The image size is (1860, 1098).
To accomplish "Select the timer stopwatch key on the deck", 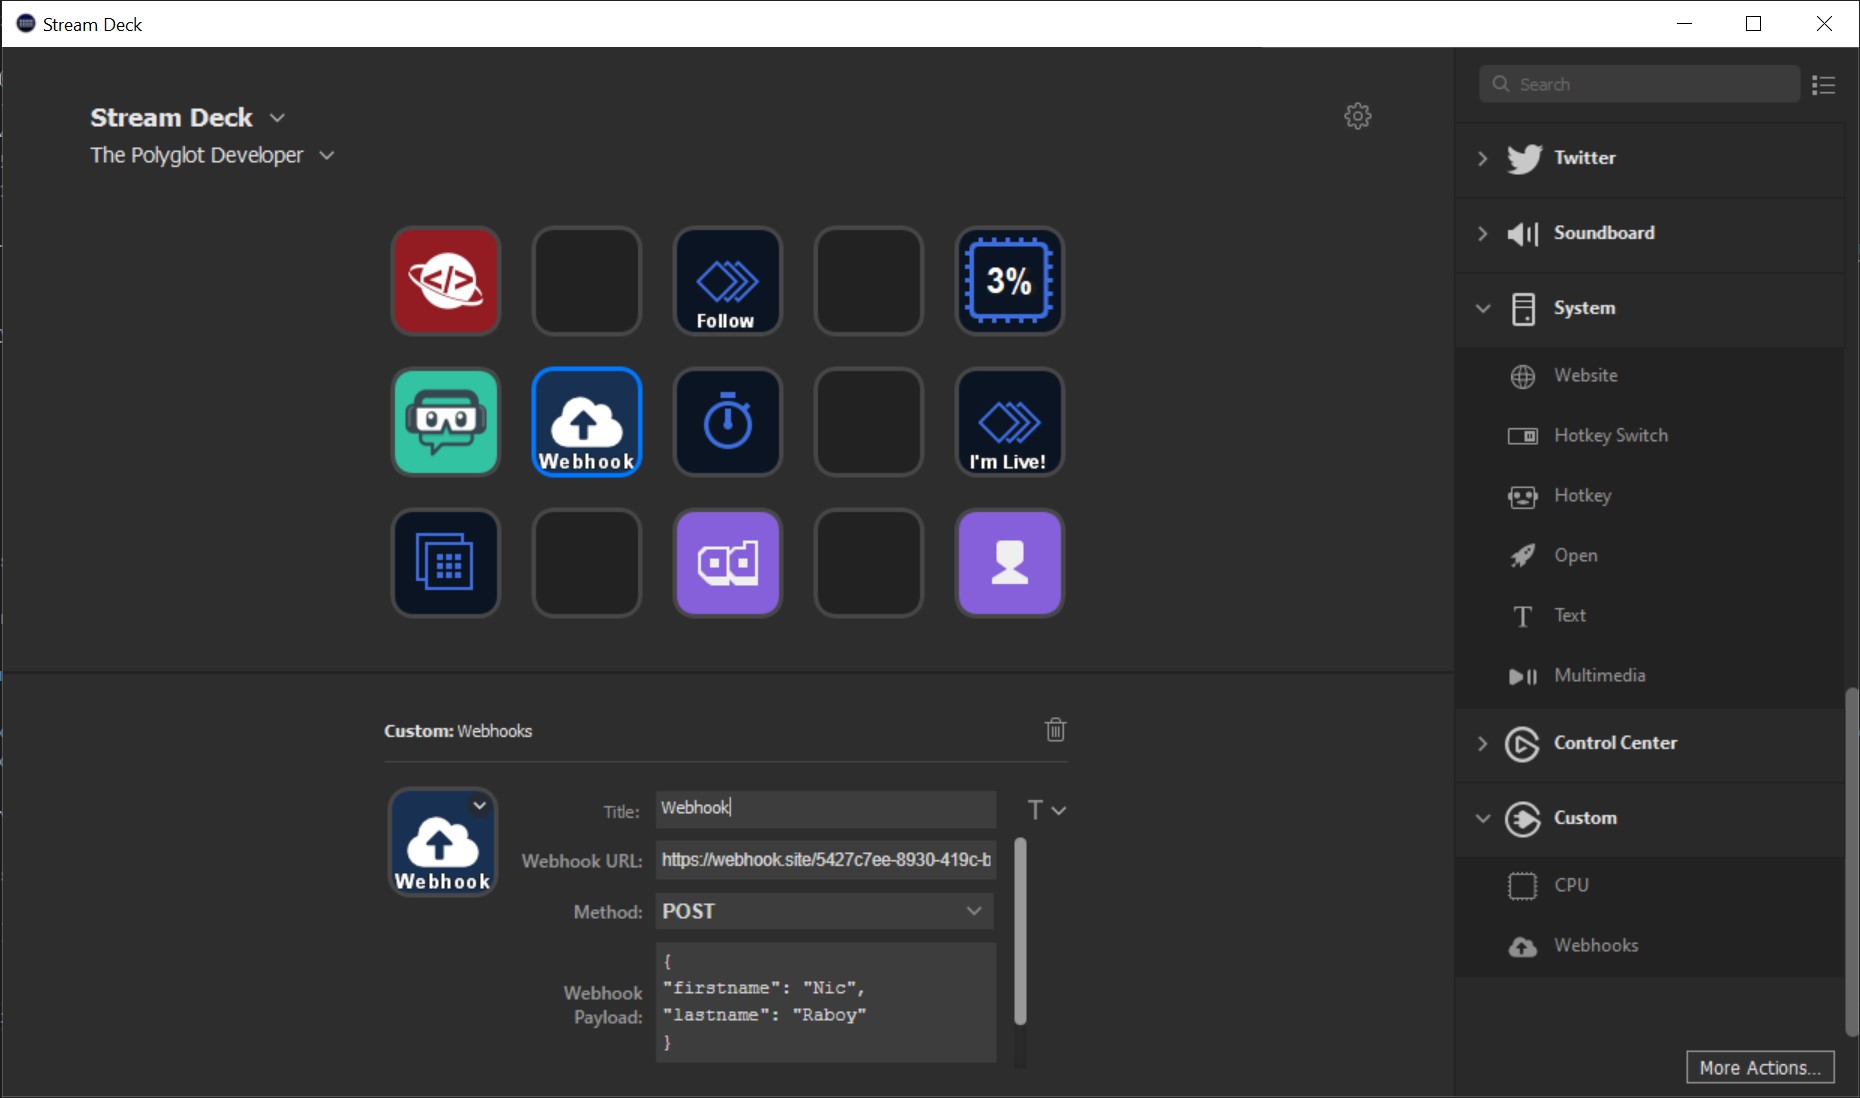I will tap(728, 422).
